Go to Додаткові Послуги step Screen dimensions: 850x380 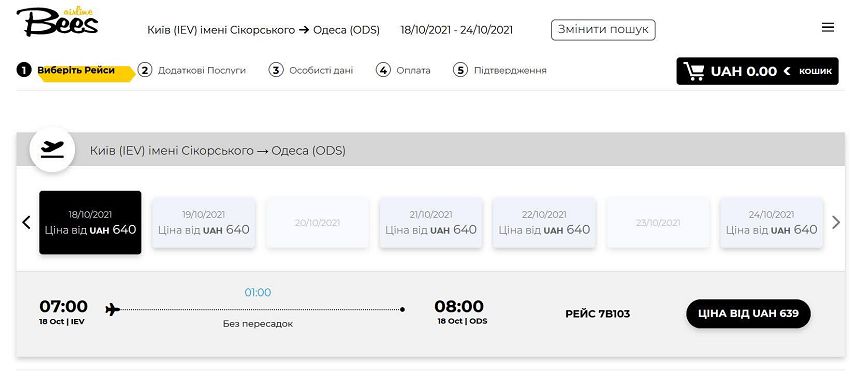191,70
